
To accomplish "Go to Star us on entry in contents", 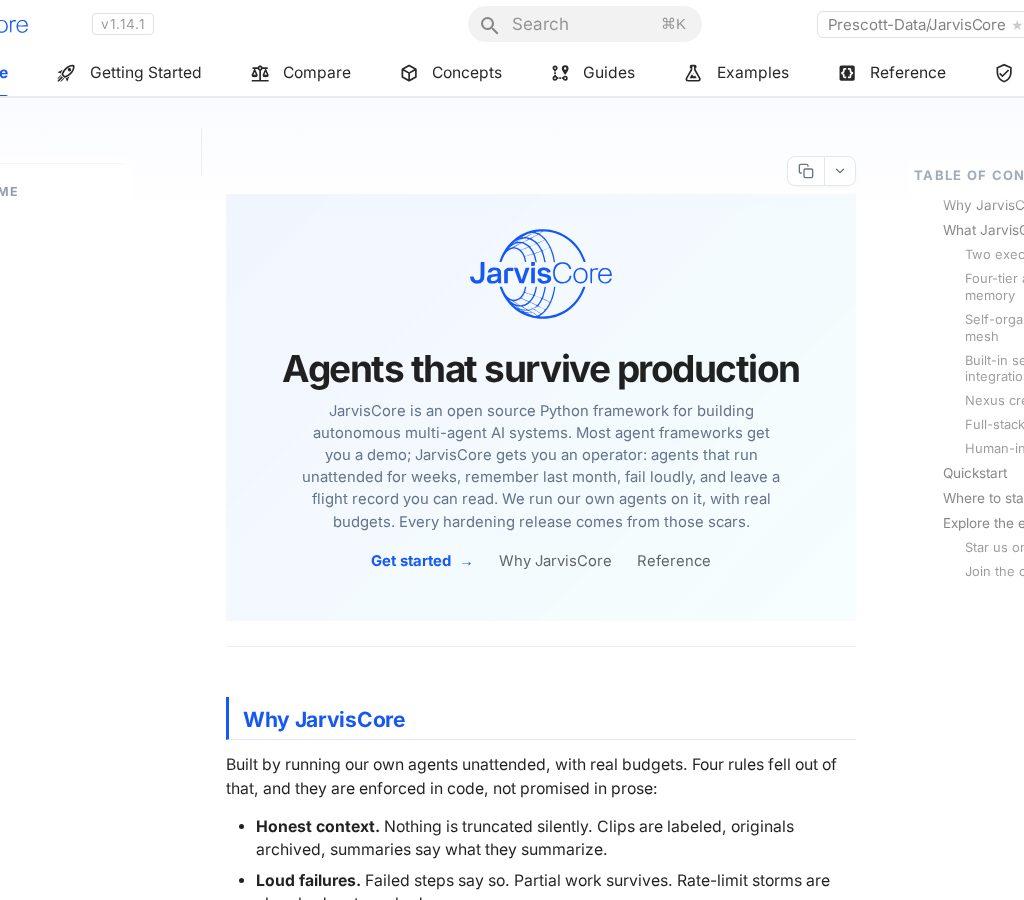I will [994, 547].
